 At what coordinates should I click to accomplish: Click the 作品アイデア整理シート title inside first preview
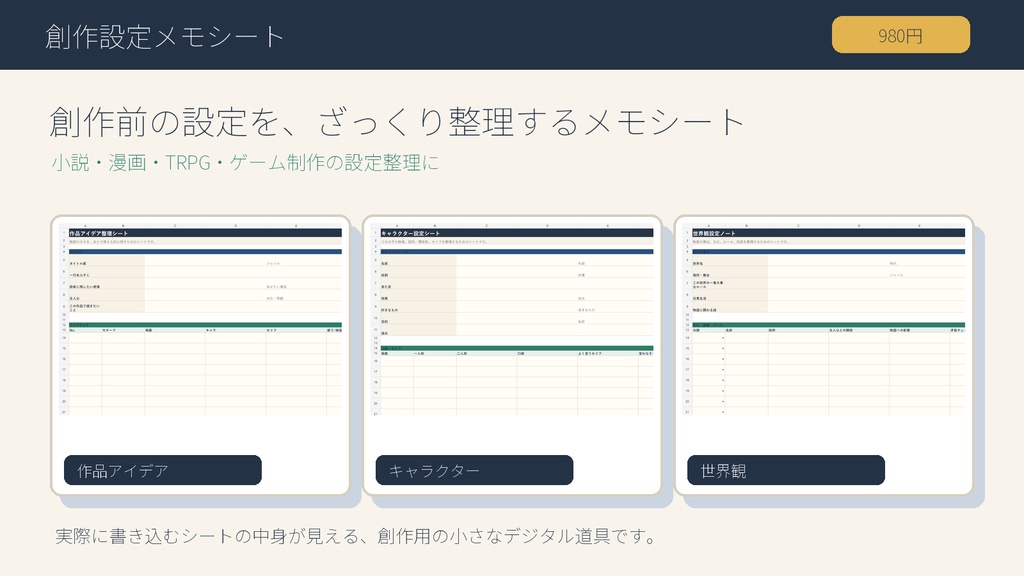(99, 233)
